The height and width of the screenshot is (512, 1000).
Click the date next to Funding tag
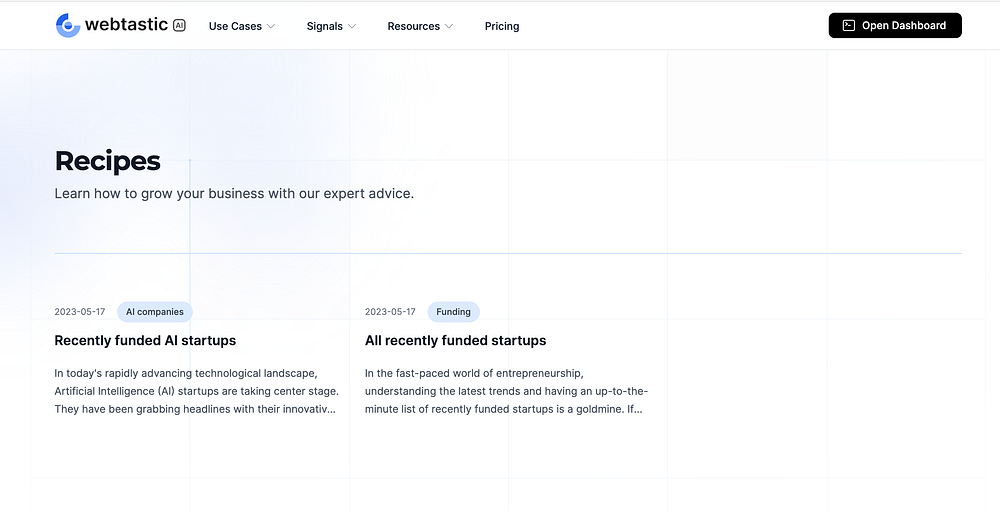point(390,312)
